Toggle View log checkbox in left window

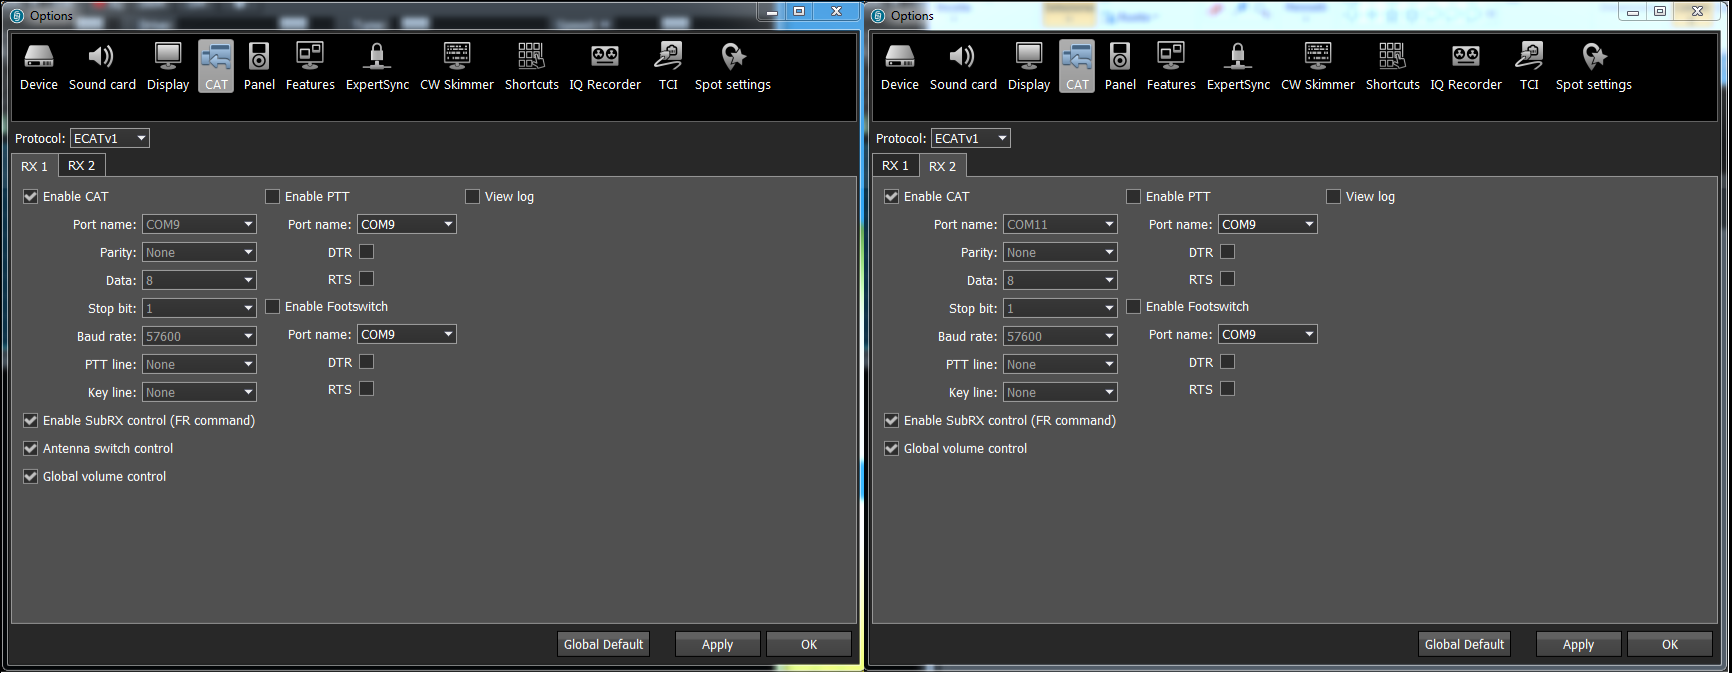pos(472,197)
